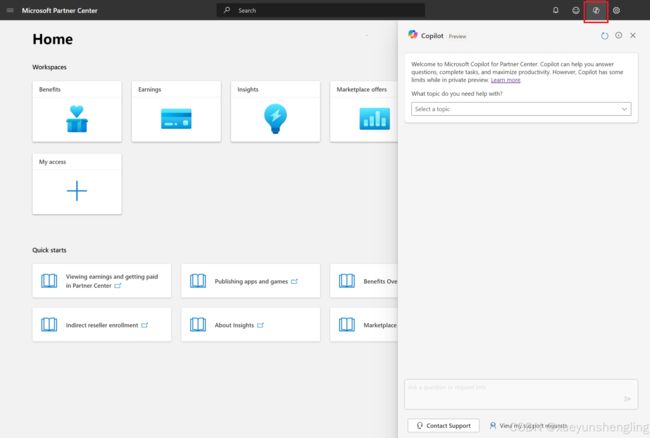Open Viewing earnings and getting paid link
The height and width of the screenshot is (438, 650).
[112, 281]
